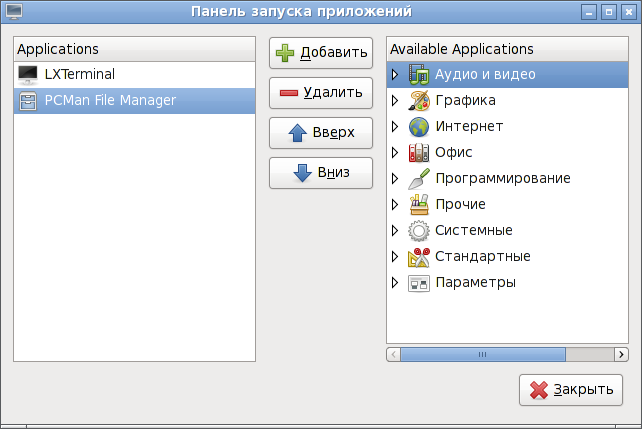Click the LXTerminal monitor icon
Image resolution: width=642 pixels, height=429 pixels.
pyautogui.click(x=28, y=75)
